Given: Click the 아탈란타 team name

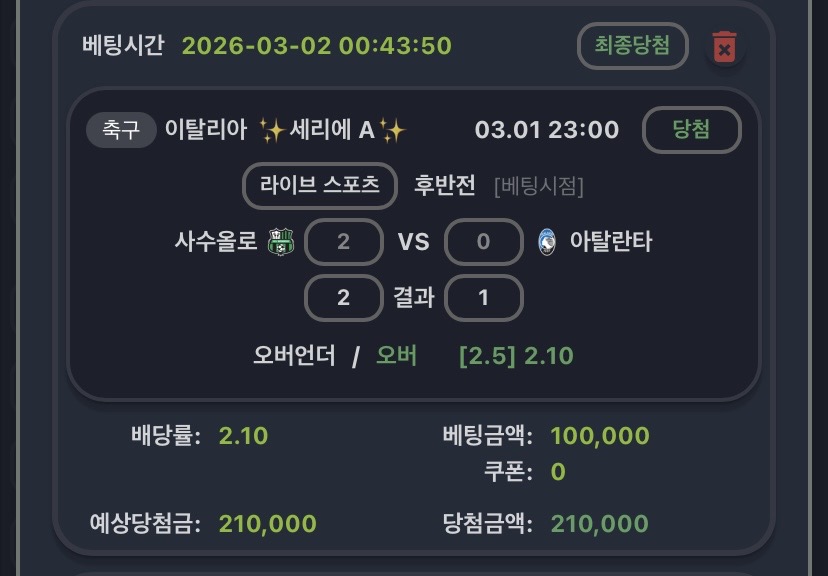Looking at the screenshot, I should point(610,242).
